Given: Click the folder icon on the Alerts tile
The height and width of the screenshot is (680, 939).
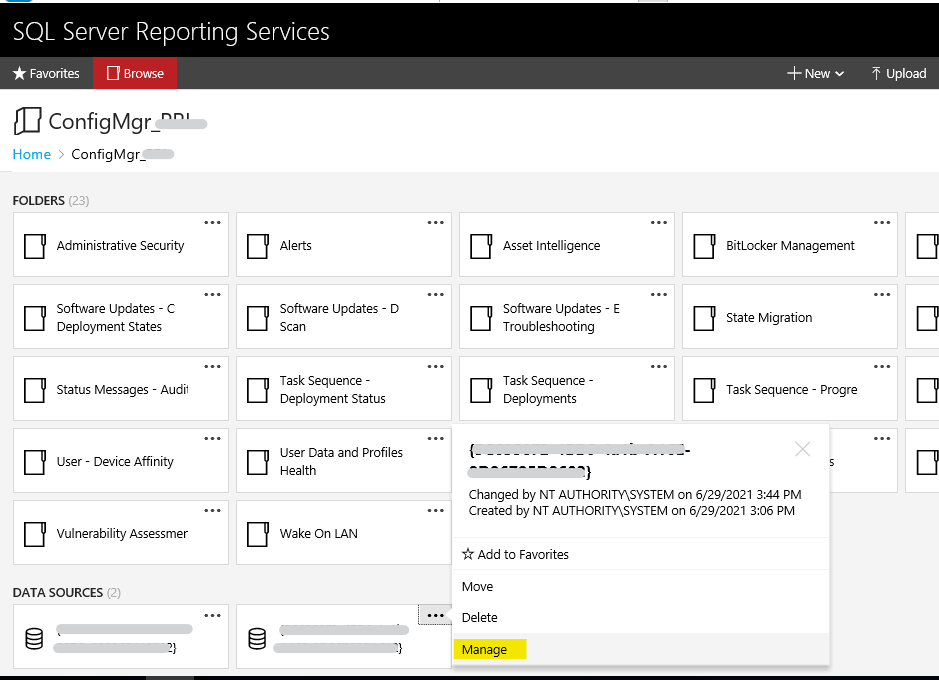Looking at the screenshot, I should [x=257, y=244].
